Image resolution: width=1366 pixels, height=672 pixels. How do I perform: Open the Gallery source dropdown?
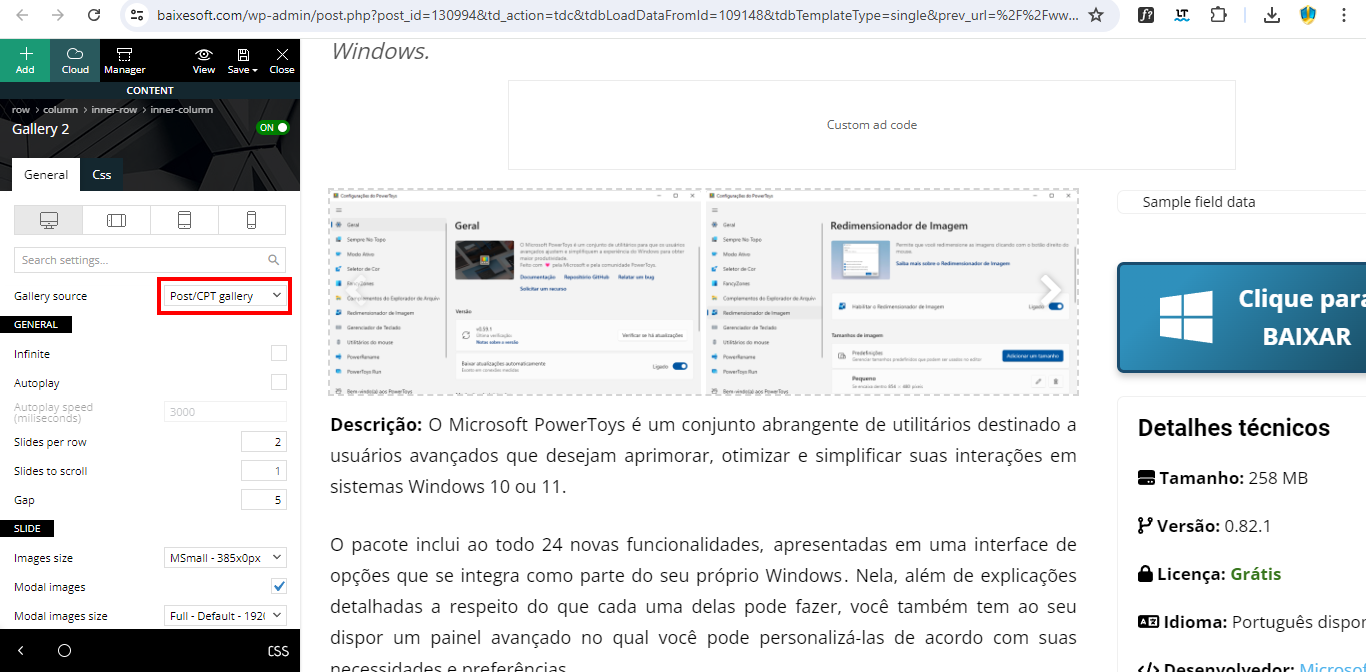[225, 296]
